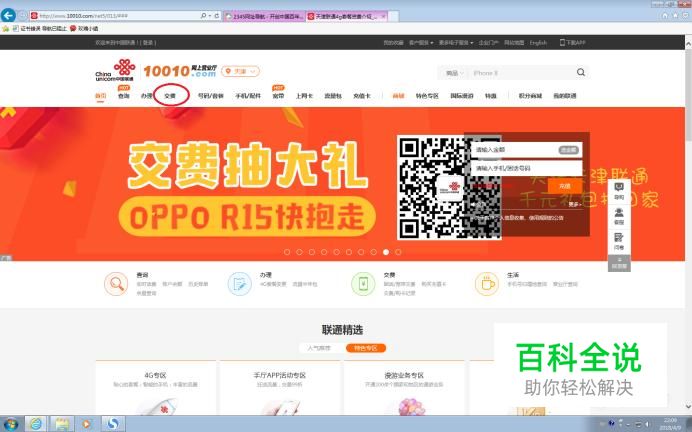The height and width of the screenshot is (432, 692).
Task: Click the iPhone X site search field
Action: point(521,73)
